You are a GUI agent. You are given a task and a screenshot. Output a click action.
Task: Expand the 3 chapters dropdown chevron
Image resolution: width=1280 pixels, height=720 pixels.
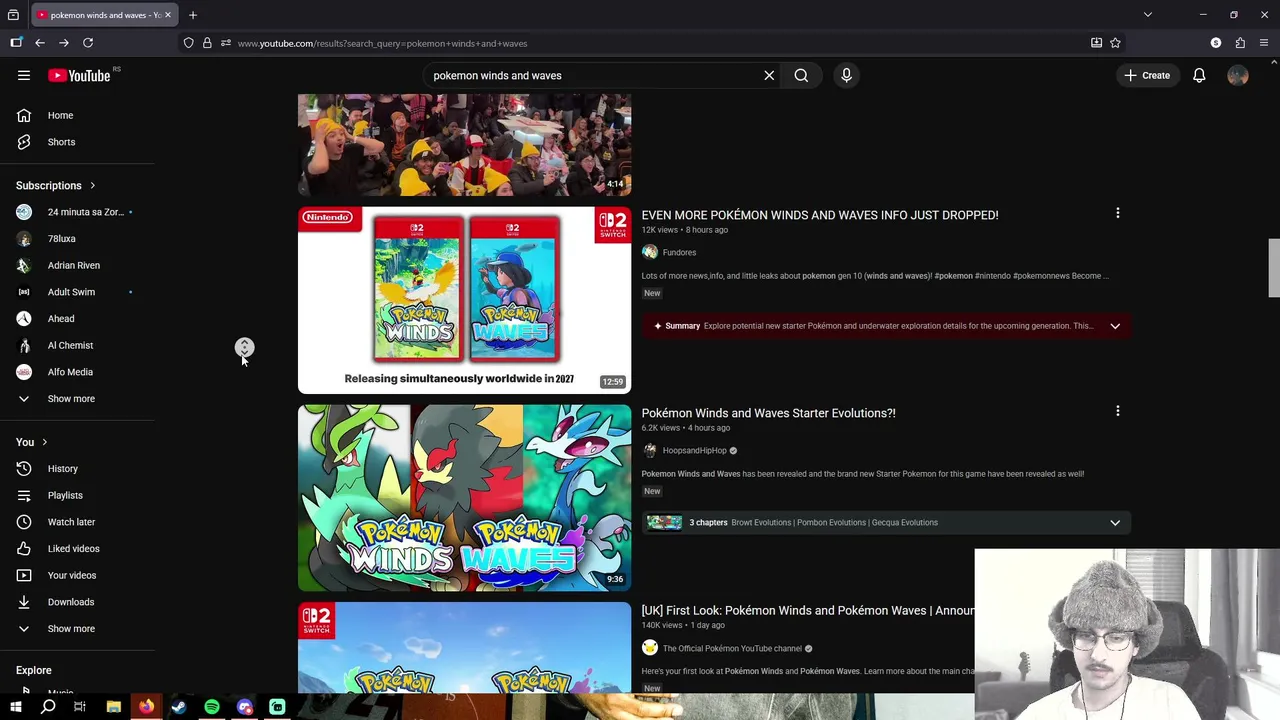click(1115, 523)
